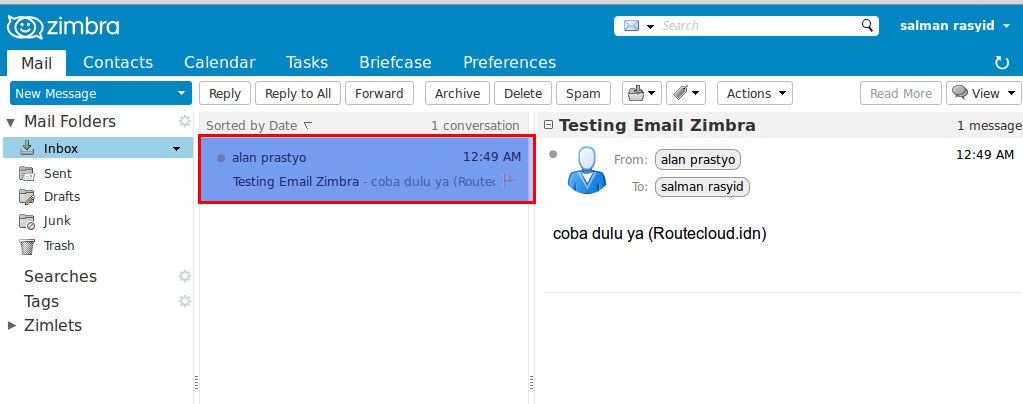Click the search magnifier icon
The height and width of the screenshot is (404, 1023).
click(867, 25)
